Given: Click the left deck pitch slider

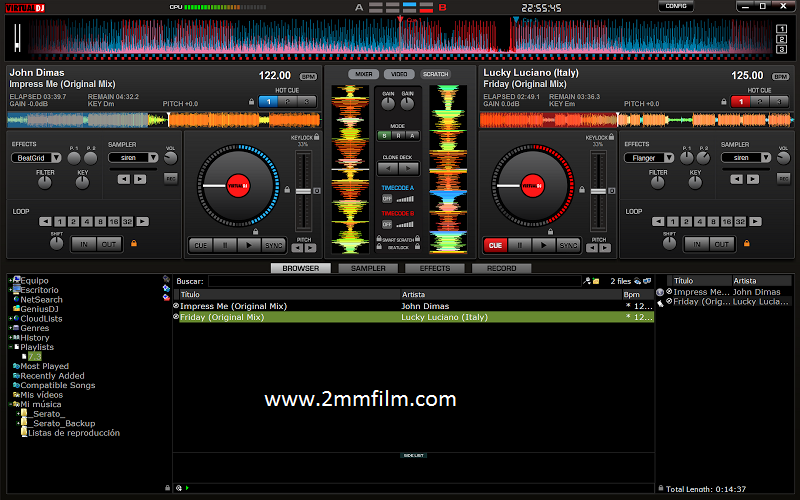Looking at the screenshot, I should (304, 192).
